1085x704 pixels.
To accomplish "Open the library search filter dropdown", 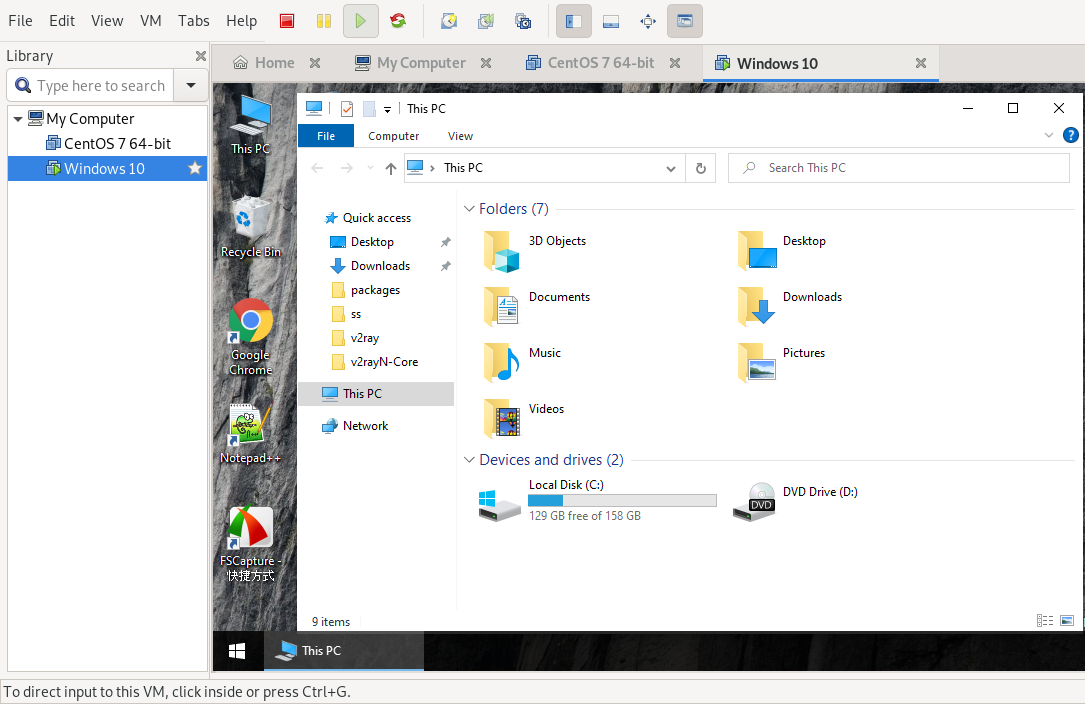I will pos(191,85).
